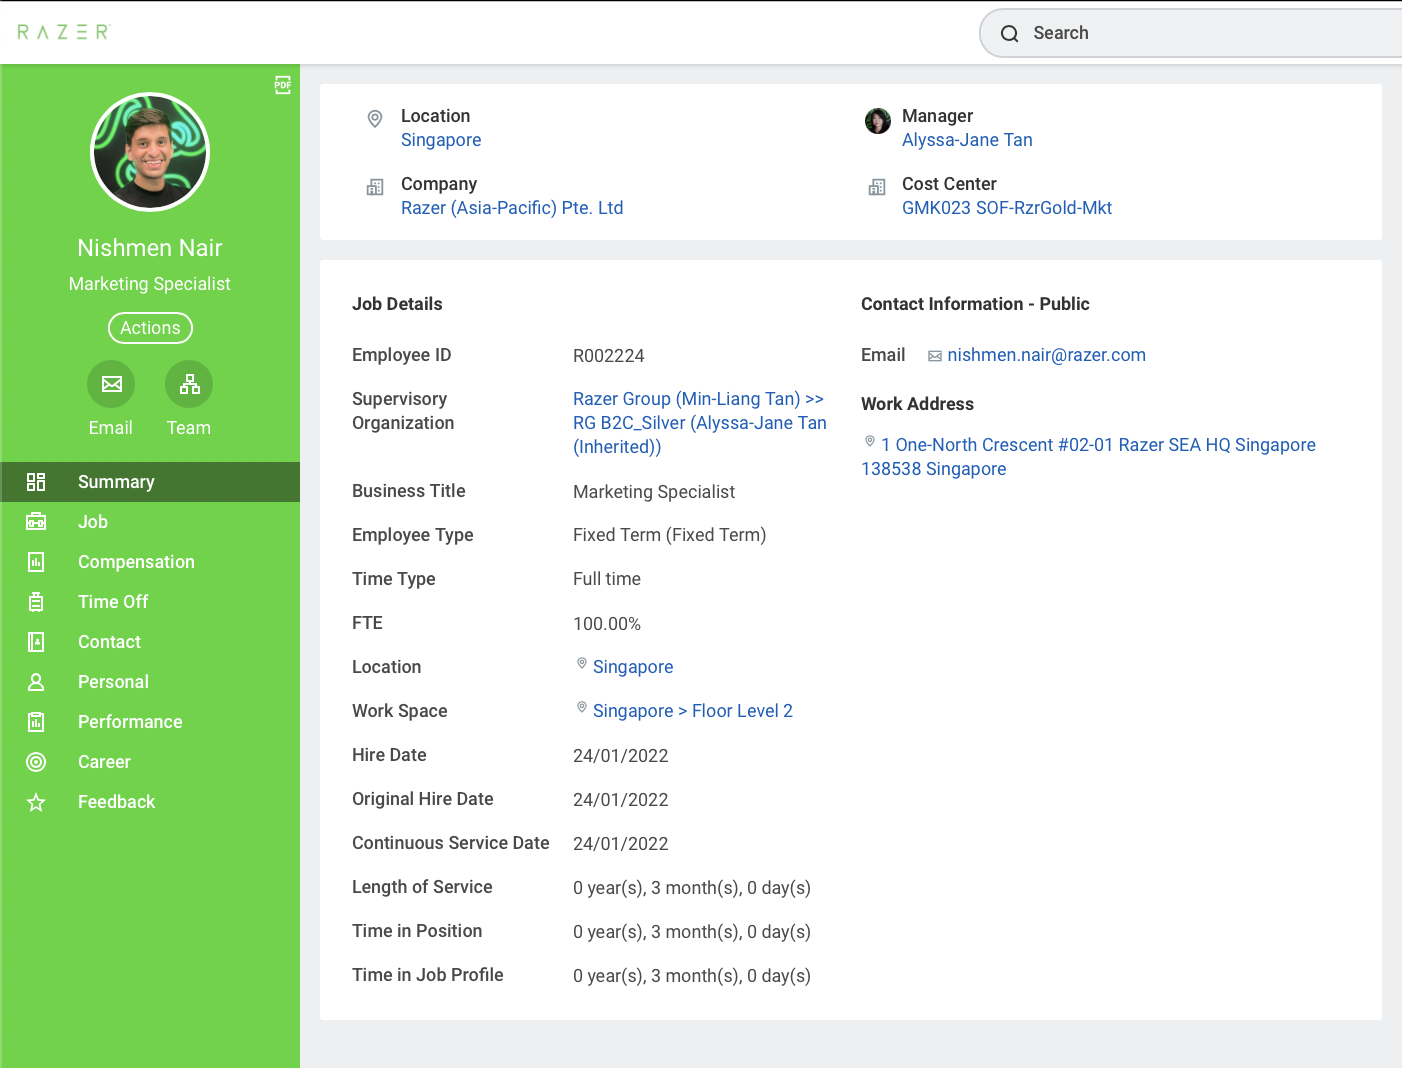Click the Job briefcase icon

pos(36,522)
